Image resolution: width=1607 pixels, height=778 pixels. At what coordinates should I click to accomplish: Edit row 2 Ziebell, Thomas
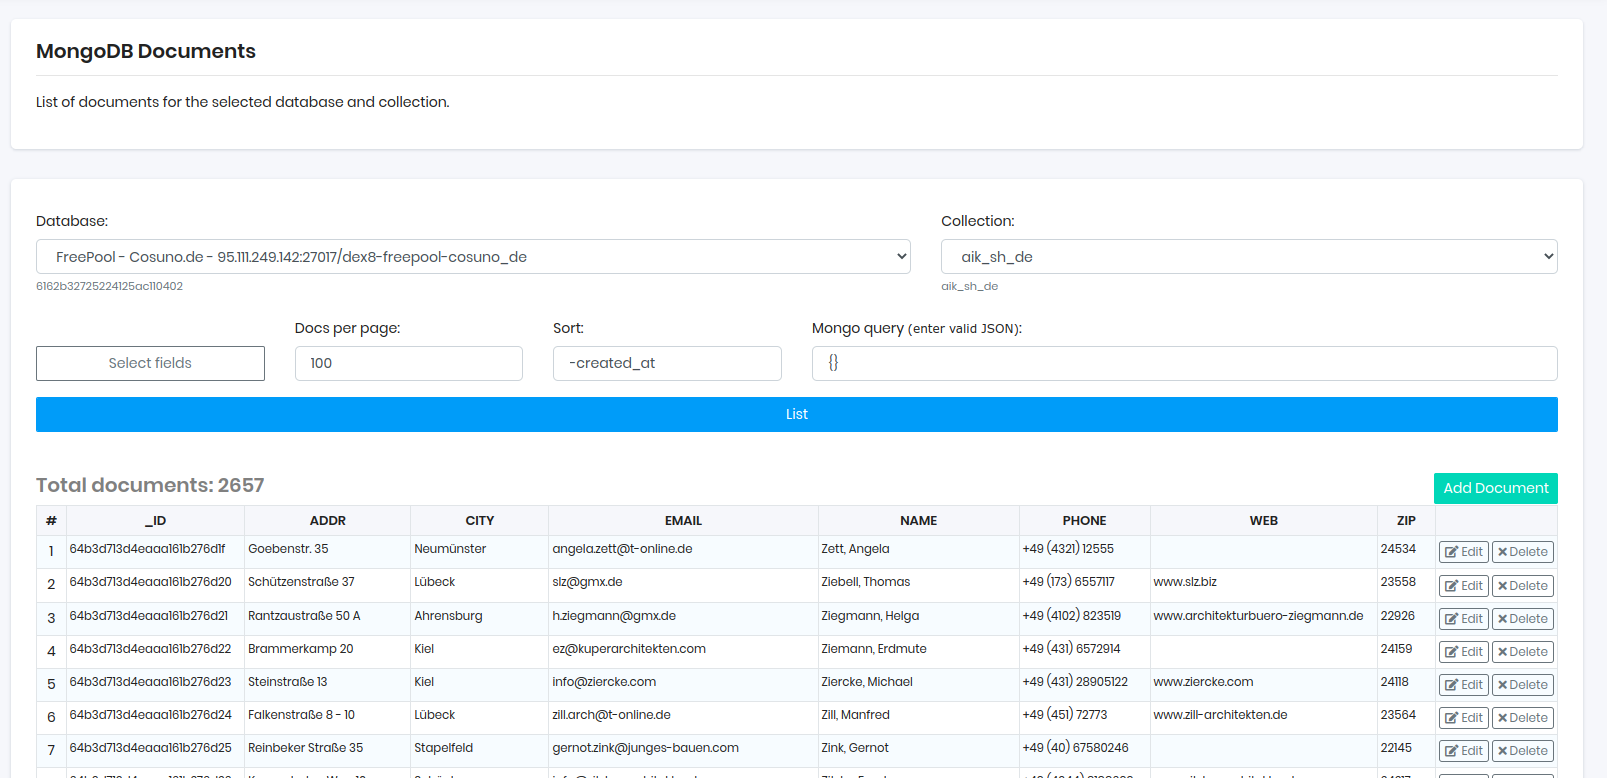(1464, 586)
